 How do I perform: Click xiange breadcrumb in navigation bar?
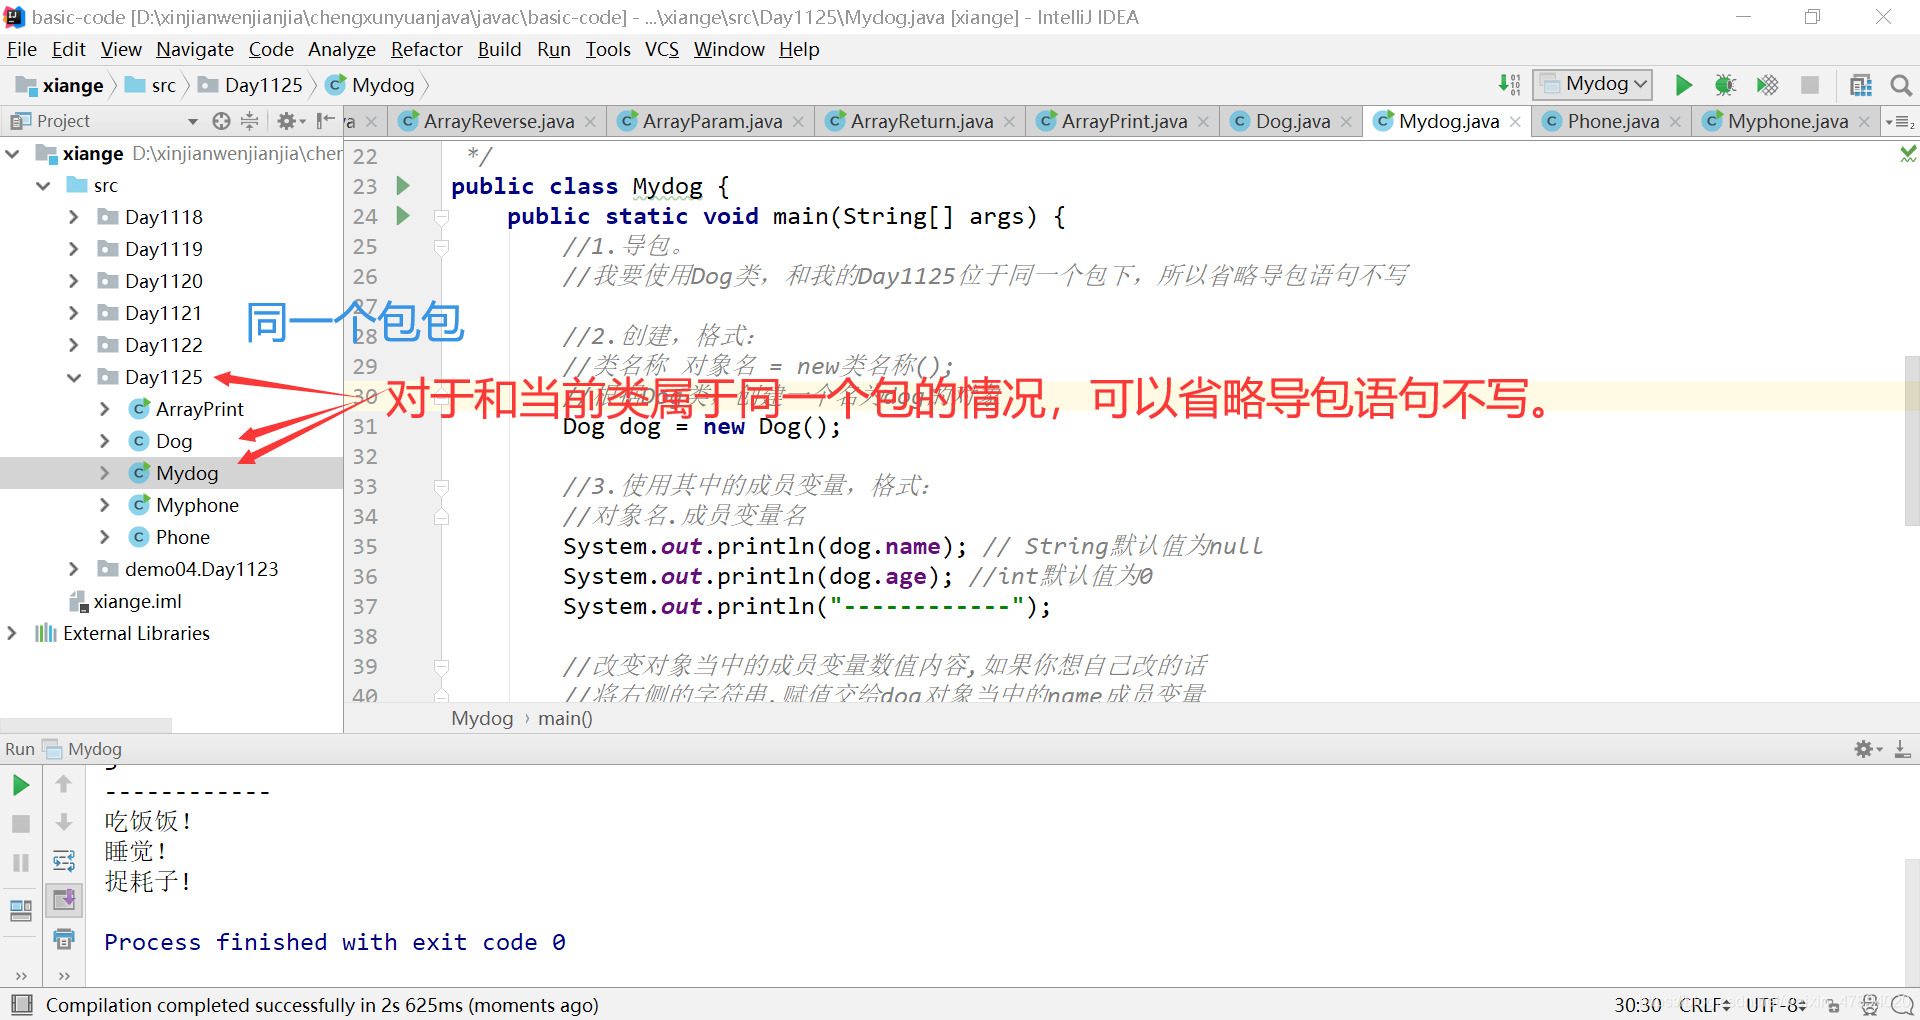point(60,85)
